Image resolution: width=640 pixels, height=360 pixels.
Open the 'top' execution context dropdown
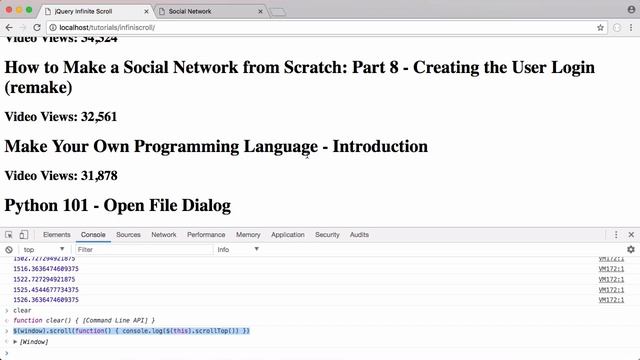coord(44,249)
